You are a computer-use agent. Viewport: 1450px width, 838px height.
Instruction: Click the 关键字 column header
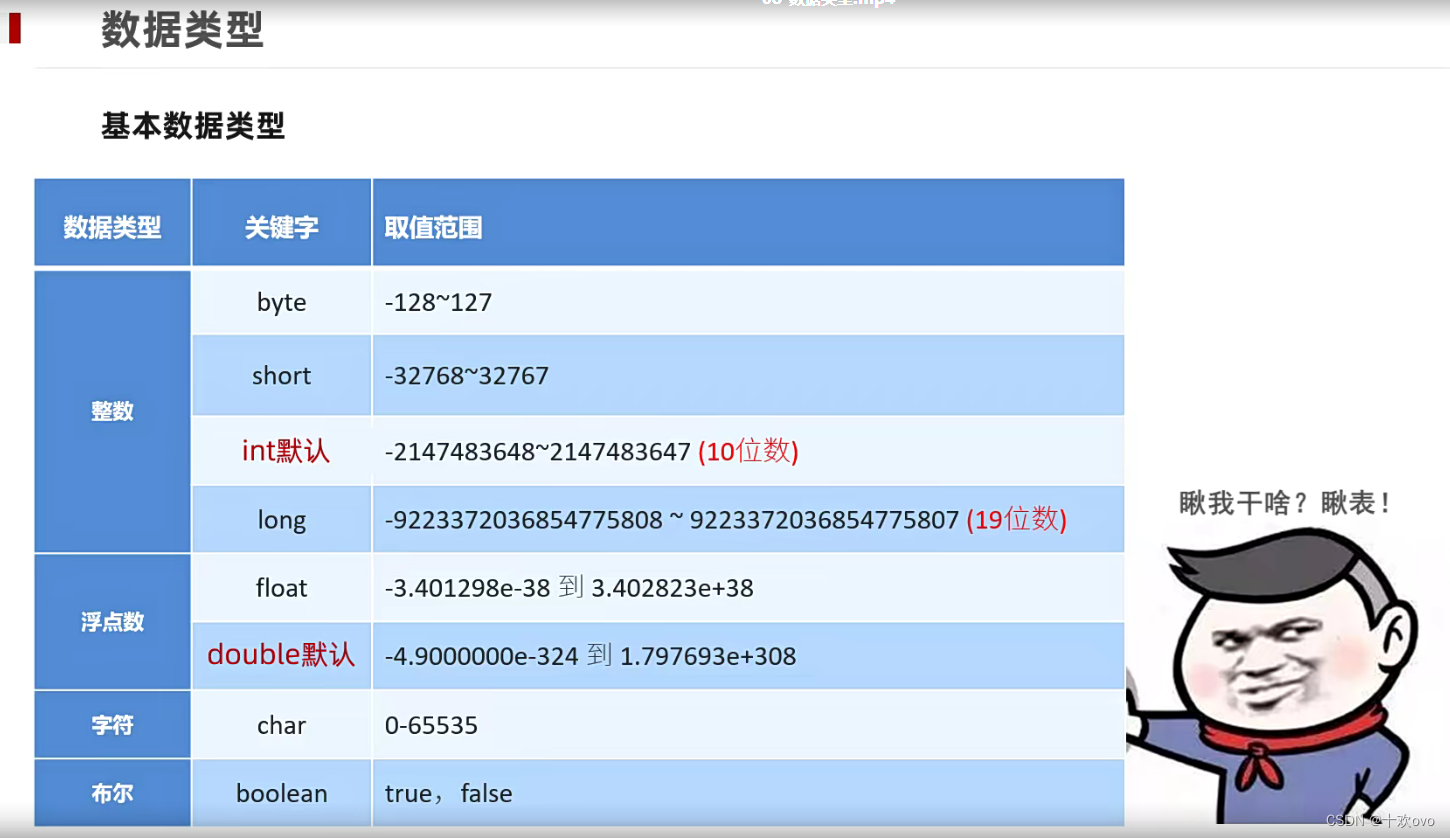281,227
